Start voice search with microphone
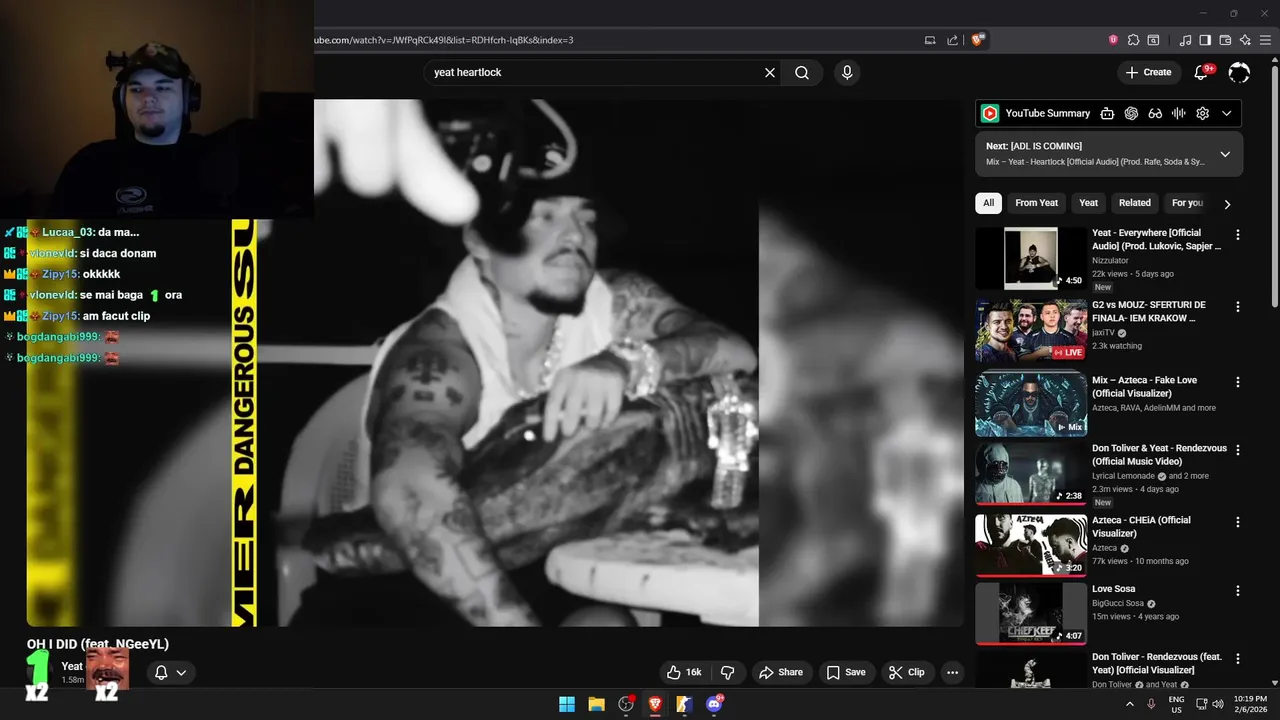1280x720 pixels. [847, 73]
